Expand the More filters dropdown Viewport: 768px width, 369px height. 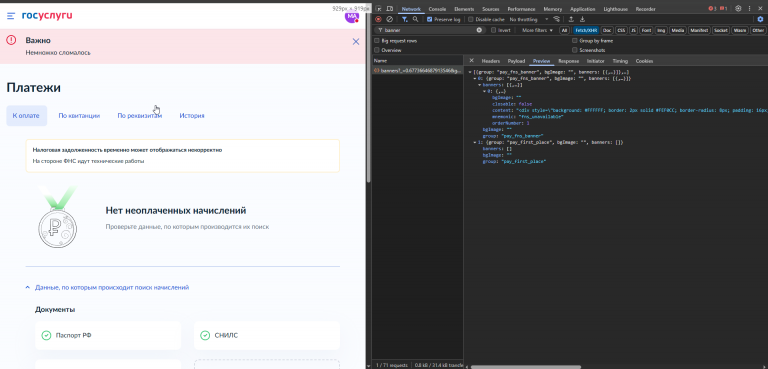(x=537, y=30)
